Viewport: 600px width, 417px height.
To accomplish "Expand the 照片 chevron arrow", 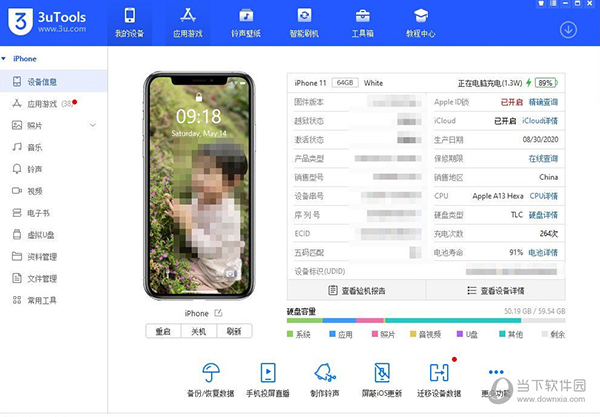I will [x=93, y=125].
